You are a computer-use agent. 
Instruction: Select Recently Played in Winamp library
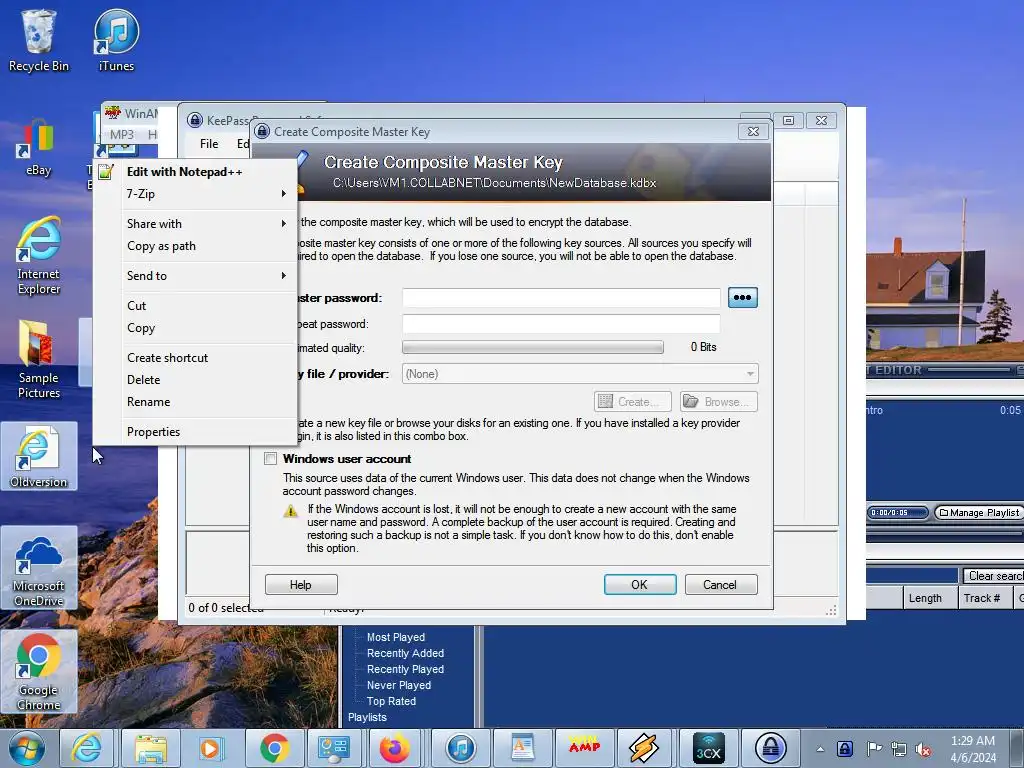click(405, 669)
